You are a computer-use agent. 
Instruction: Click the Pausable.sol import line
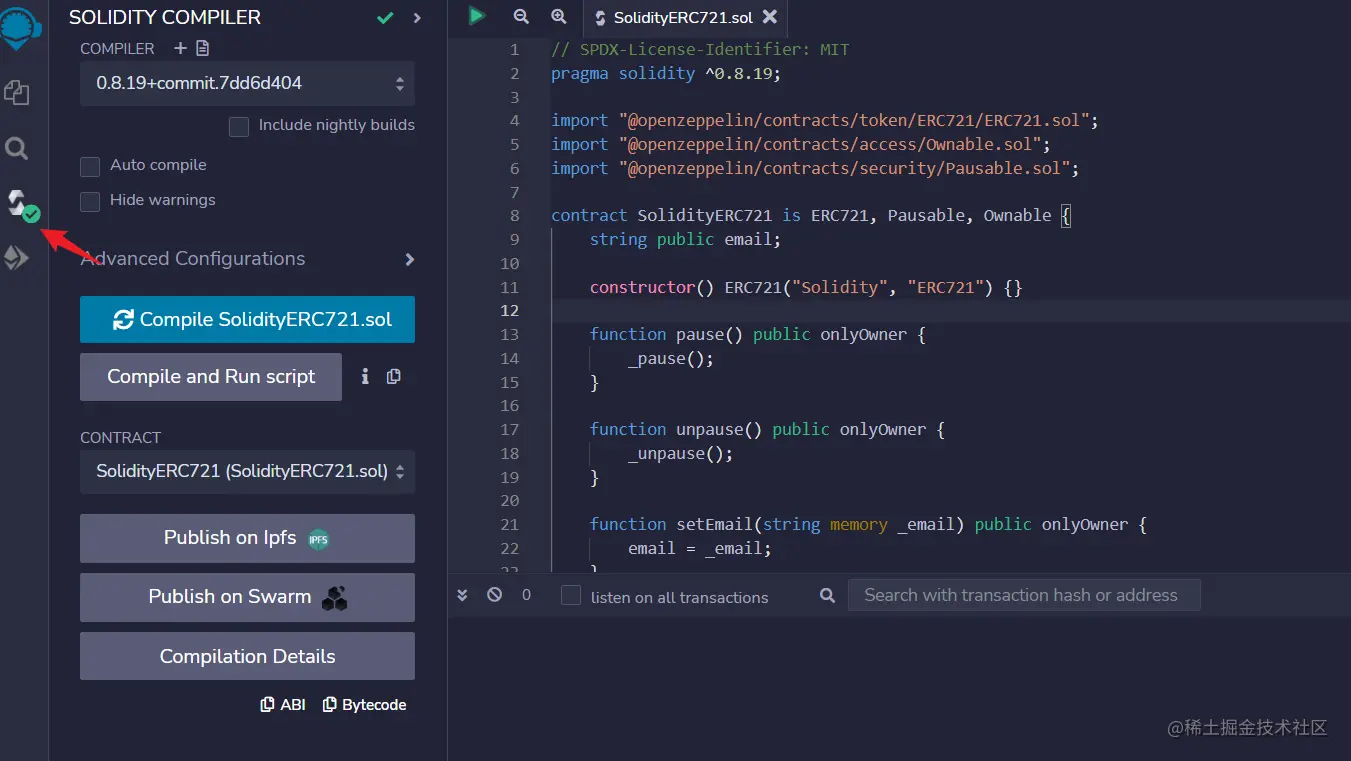pos(815,169)
